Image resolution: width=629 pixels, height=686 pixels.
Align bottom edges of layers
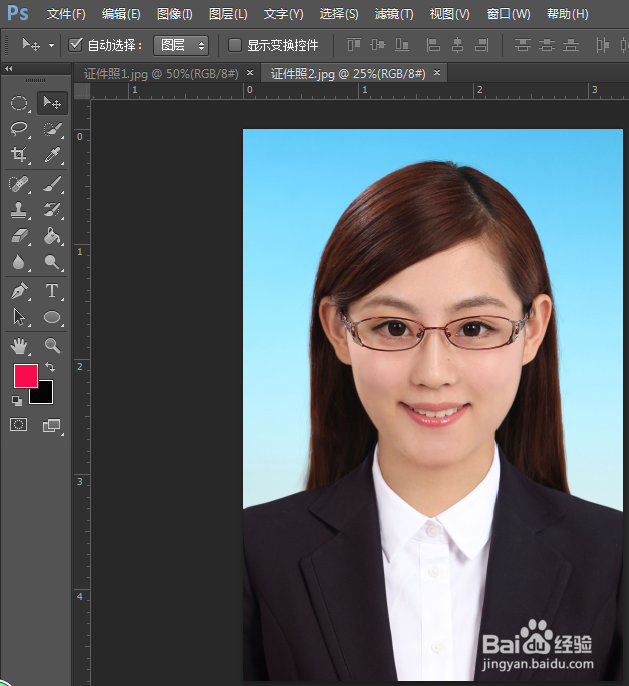point(402,45)
